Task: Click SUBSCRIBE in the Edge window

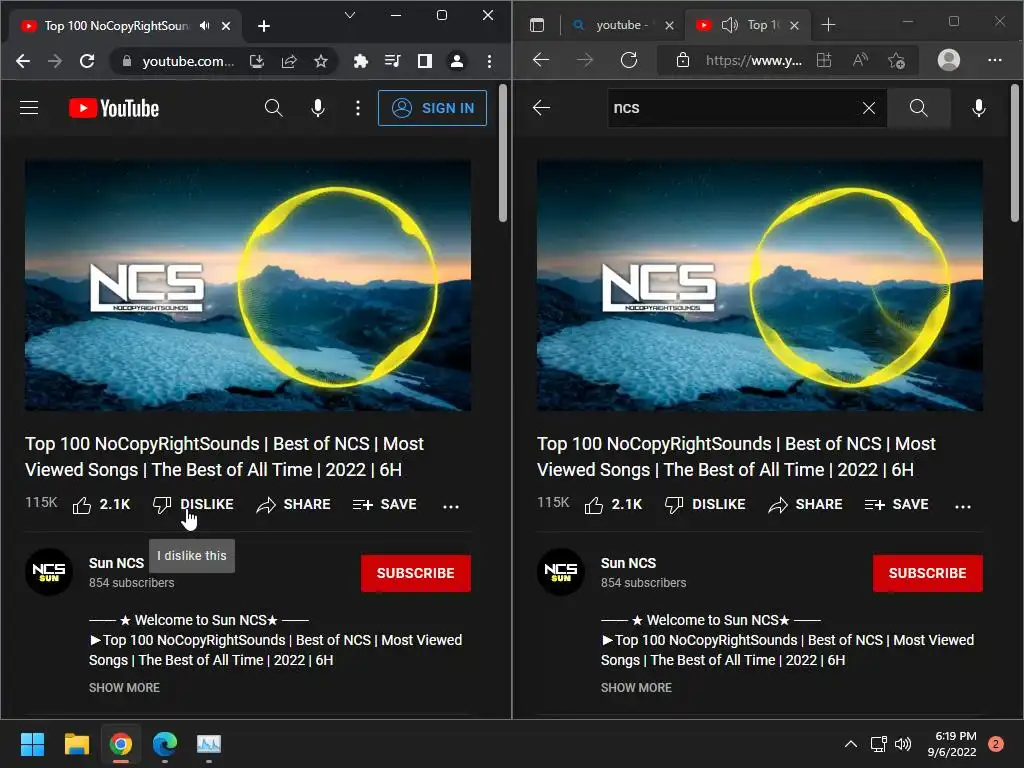Action: coord(927,573)
